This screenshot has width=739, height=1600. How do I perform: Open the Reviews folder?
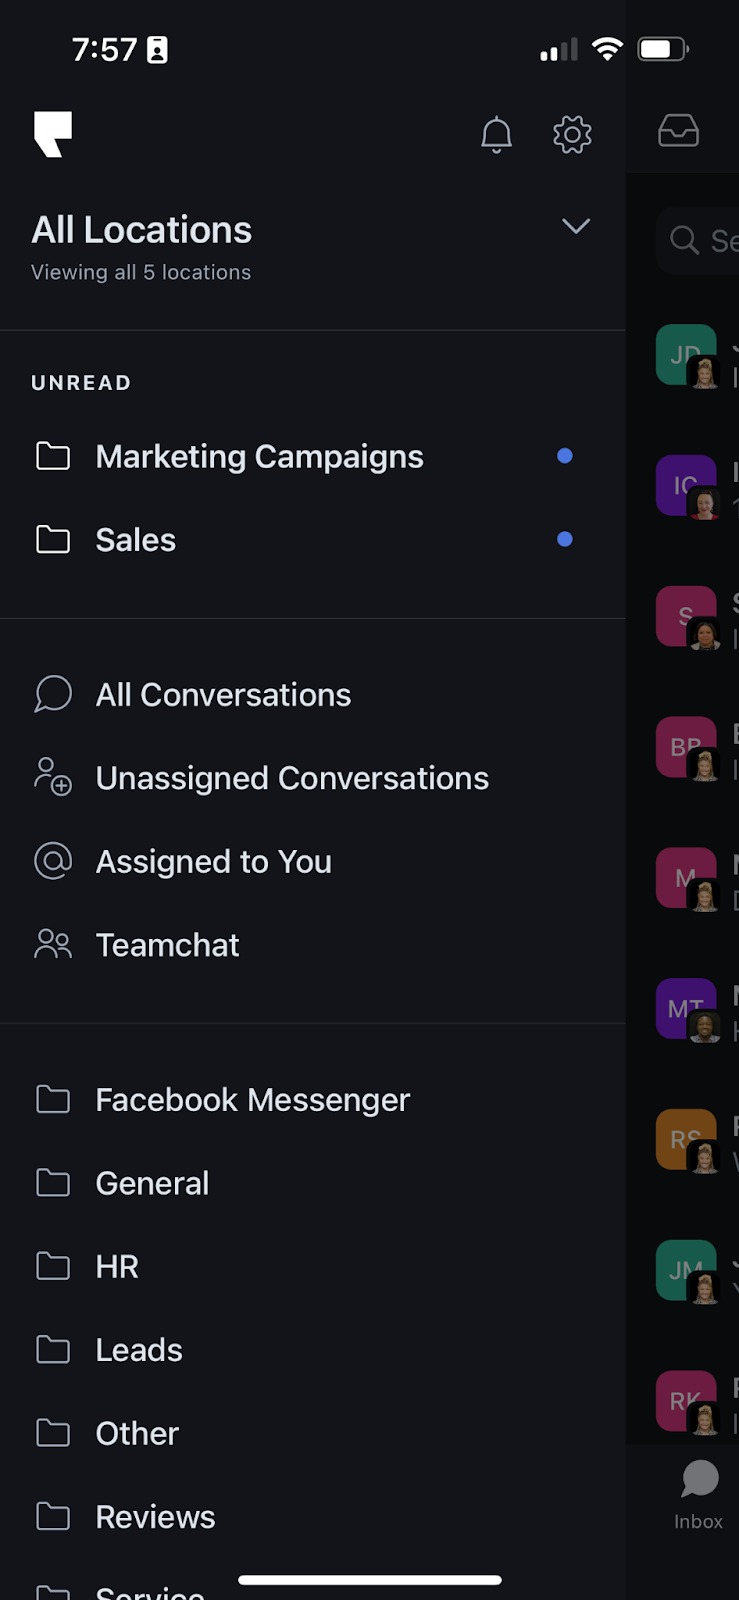click(313, 1517)
